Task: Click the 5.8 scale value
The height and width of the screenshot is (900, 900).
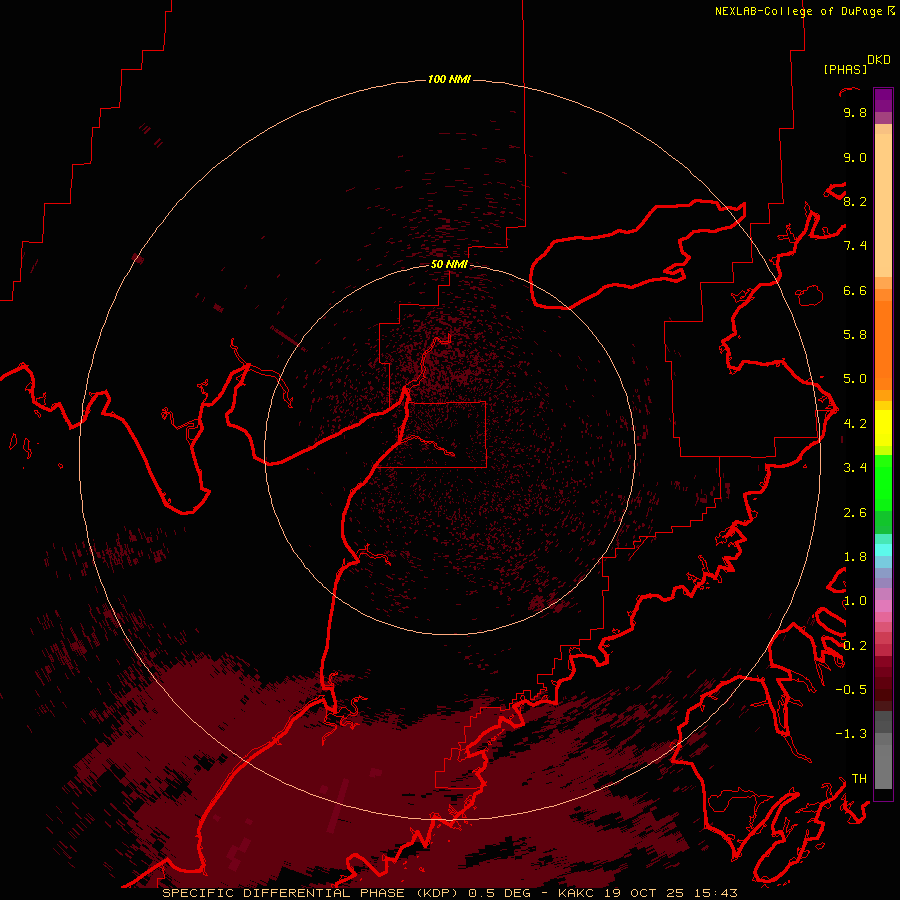Action: click(x=855, y=335)
